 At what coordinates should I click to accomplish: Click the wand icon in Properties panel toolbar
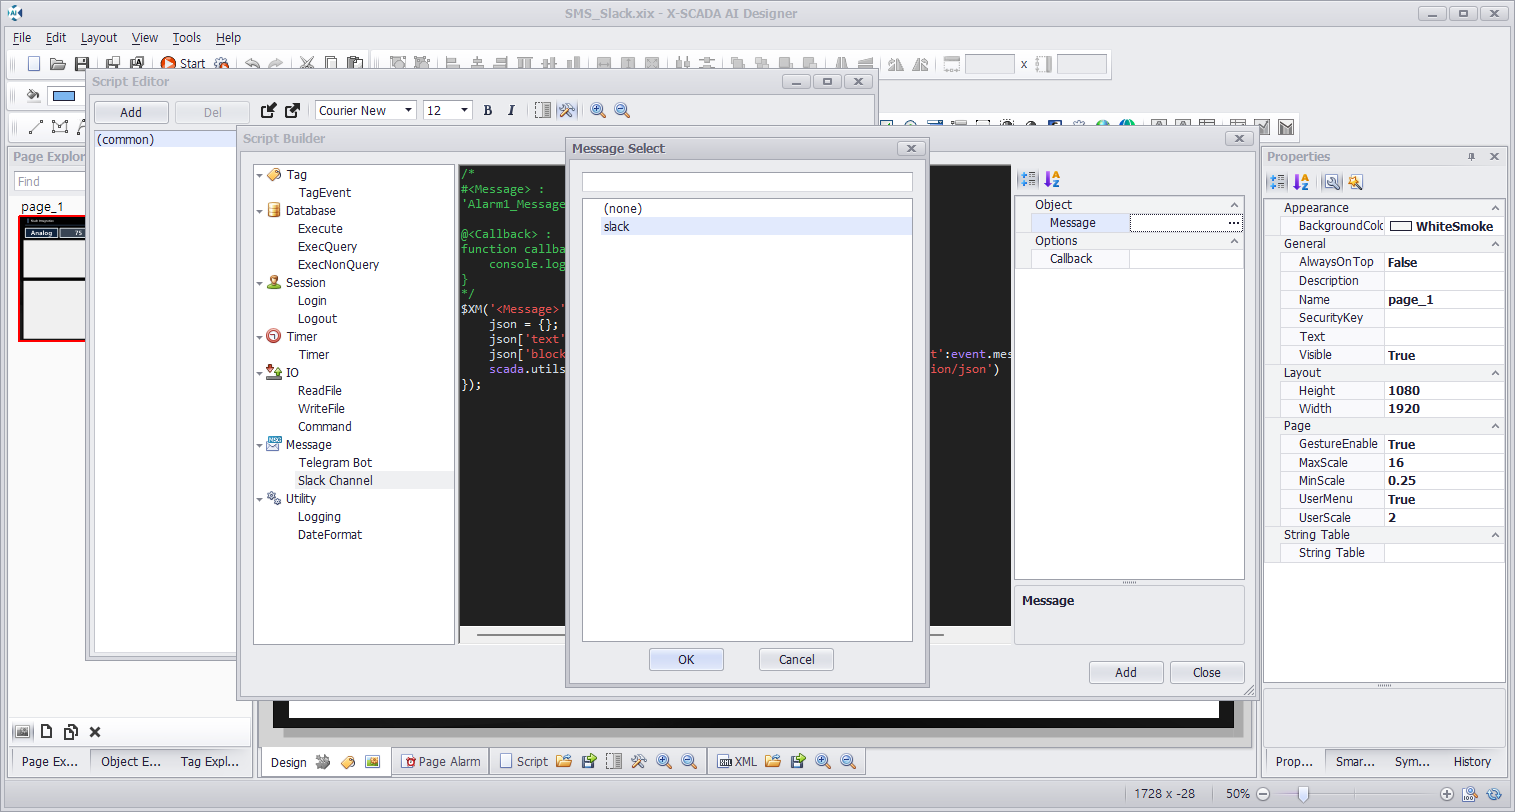tap(1355, 182)
